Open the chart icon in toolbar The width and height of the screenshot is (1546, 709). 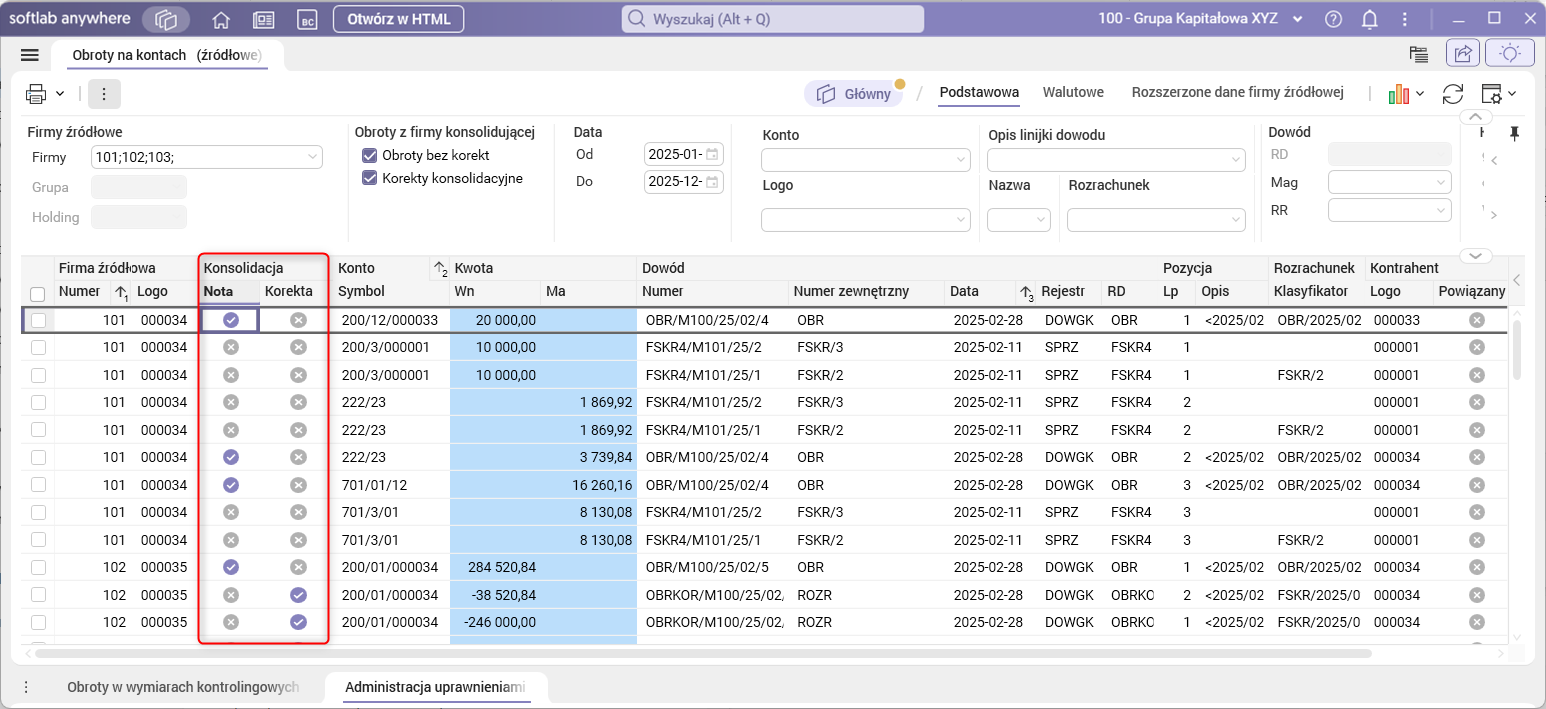click(x=1399, y=94)
